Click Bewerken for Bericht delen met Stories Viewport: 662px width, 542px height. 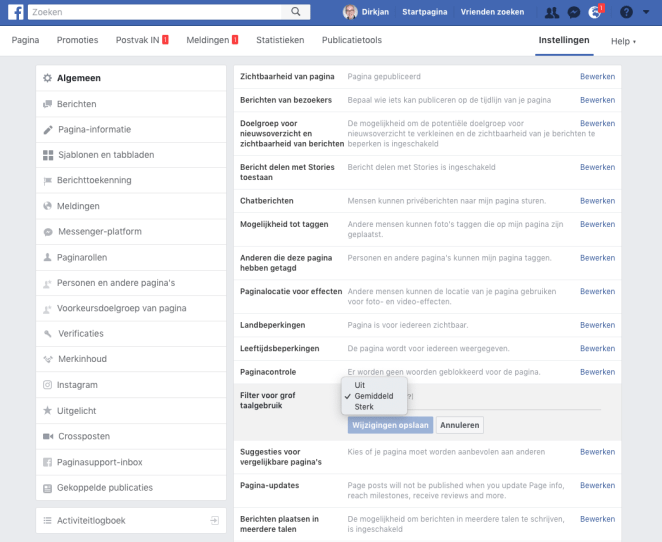coord(597,167)
